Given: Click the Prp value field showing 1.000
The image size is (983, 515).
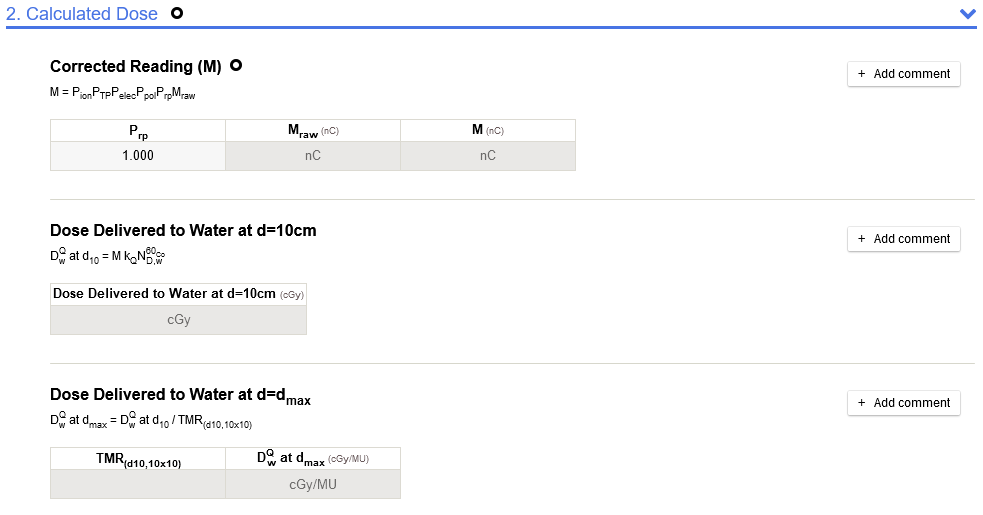Looking at the screenshot, I should coord(138,156).
